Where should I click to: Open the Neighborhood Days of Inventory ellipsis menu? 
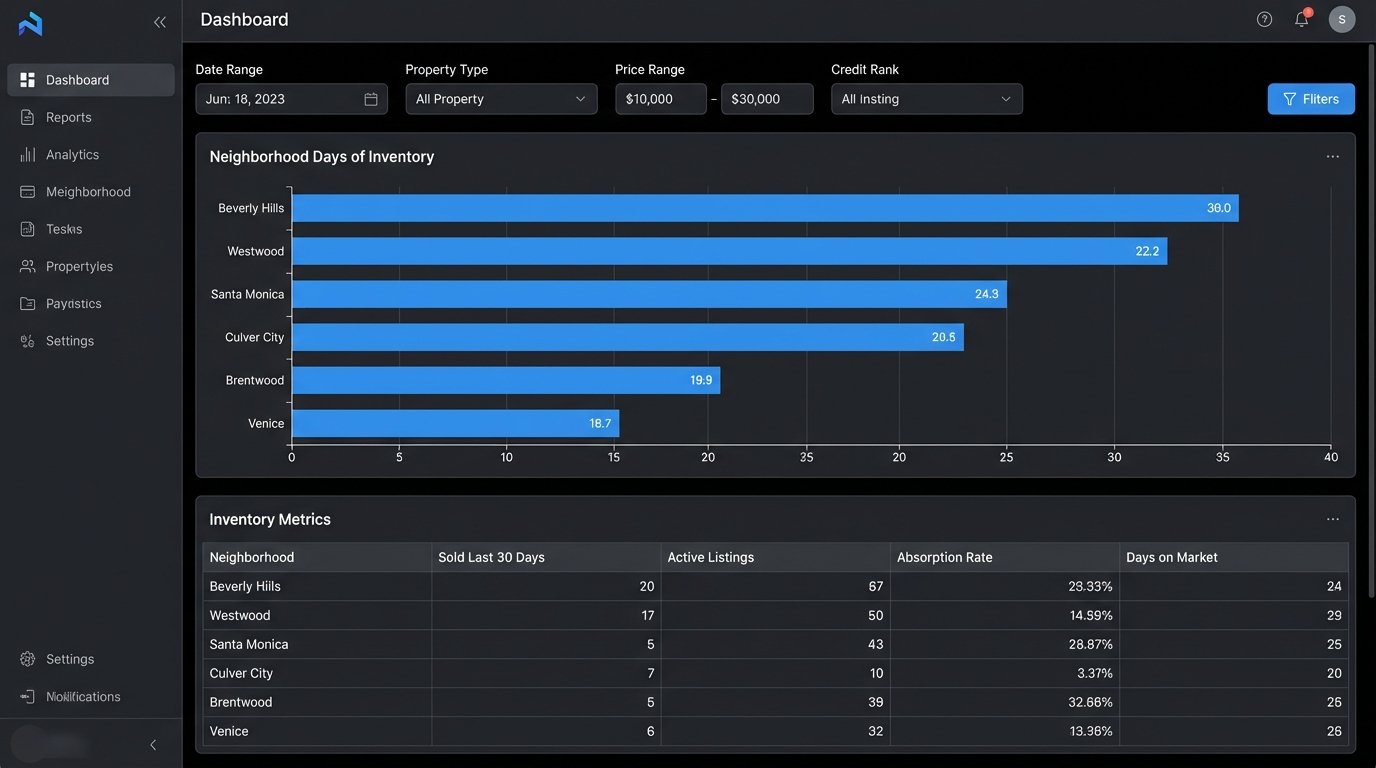coord(1331,156)
